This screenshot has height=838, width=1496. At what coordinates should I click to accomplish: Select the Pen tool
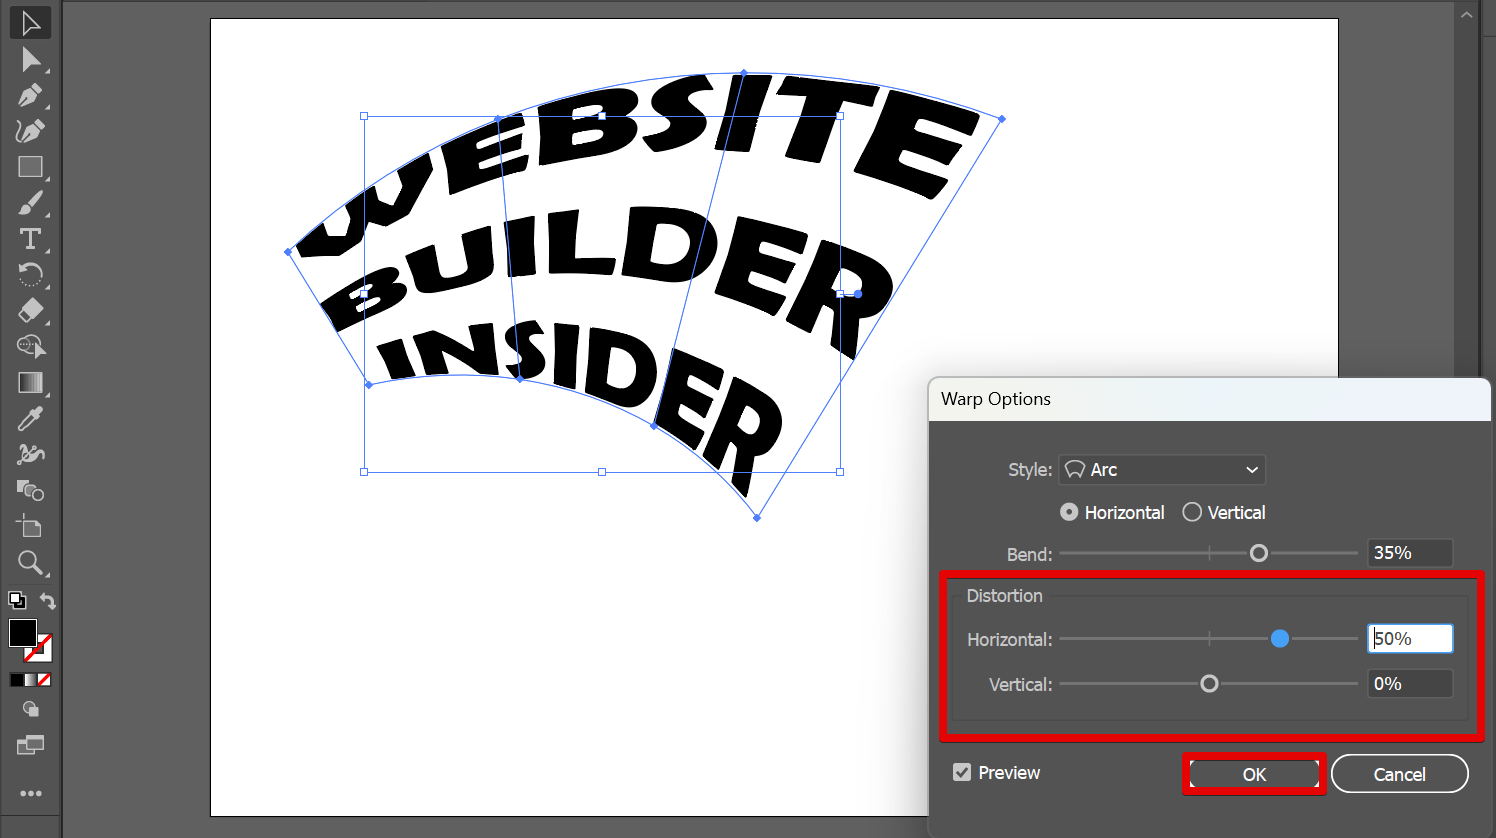[30, 96]
